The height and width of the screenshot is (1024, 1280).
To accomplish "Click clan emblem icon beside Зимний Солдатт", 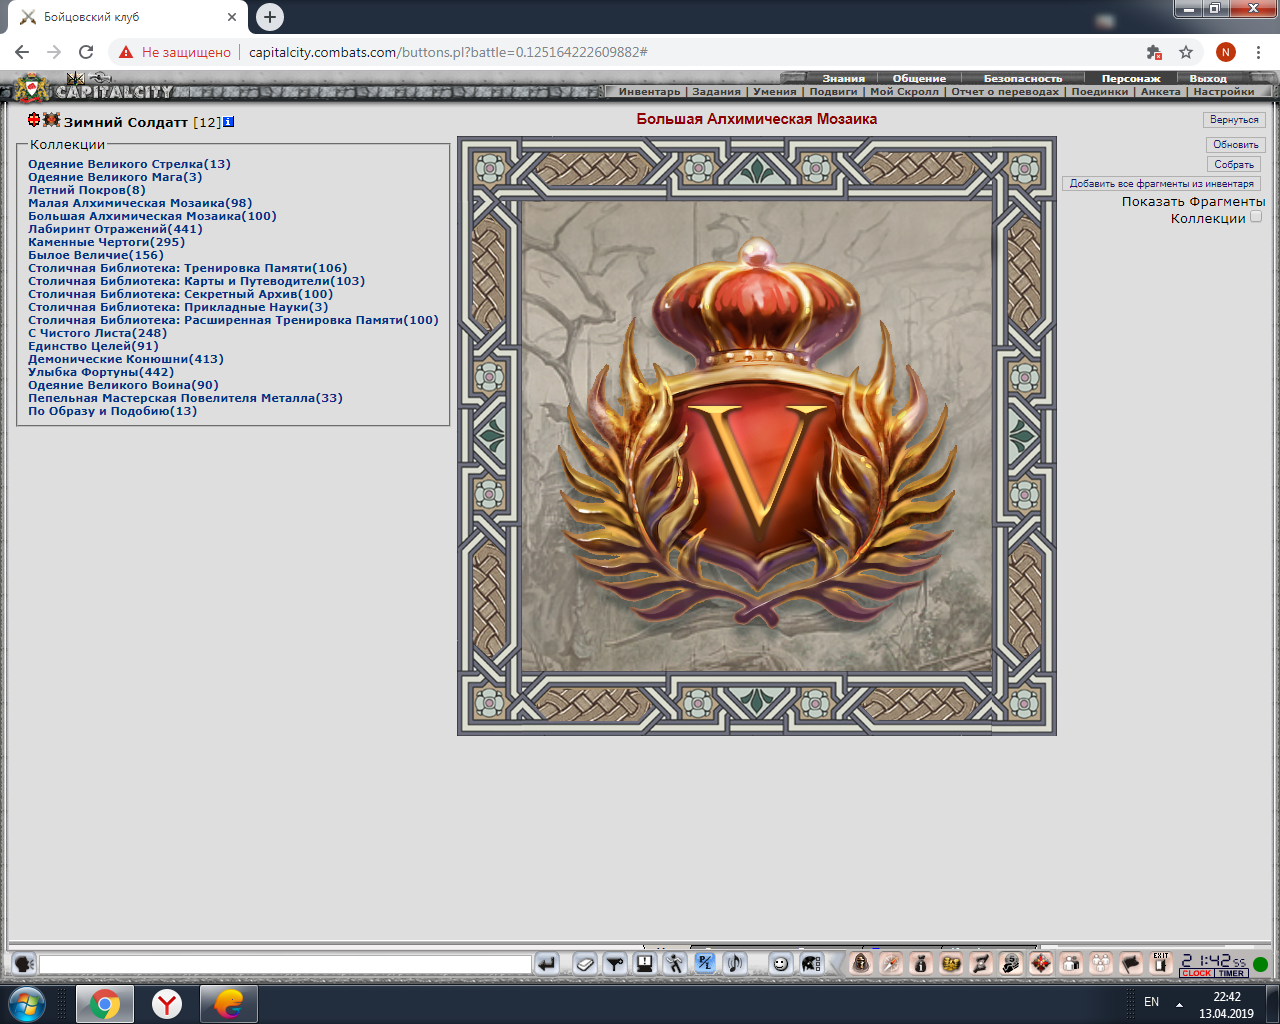I will [52, 120].
